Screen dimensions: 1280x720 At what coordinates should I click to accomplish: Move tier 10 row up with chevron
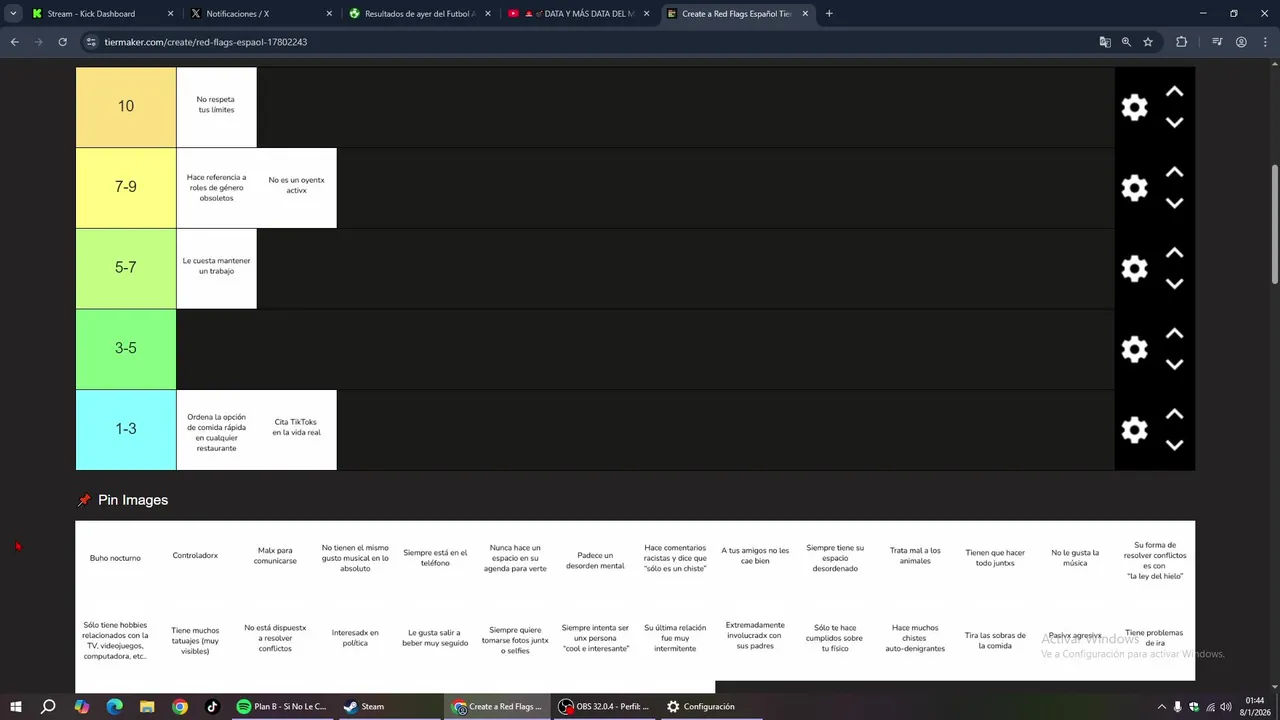[x=1175, y=92]
